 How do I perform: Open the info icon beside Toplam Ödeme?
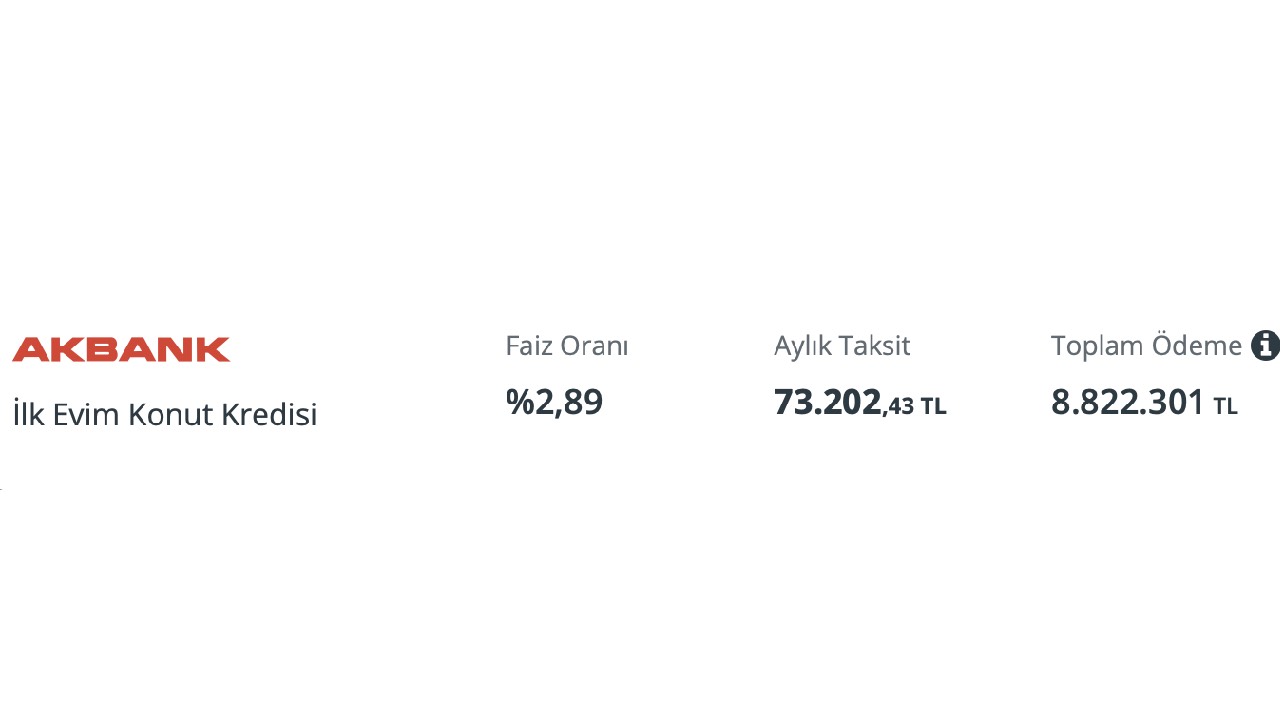coord(1265,346)
